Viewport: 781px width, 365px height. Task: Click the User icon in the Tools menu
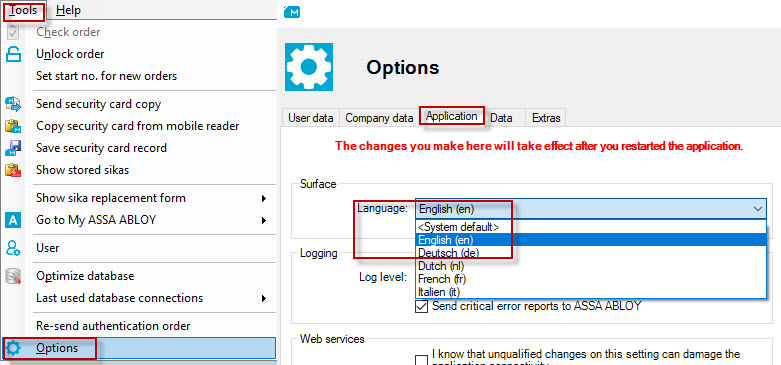(13, 247)
